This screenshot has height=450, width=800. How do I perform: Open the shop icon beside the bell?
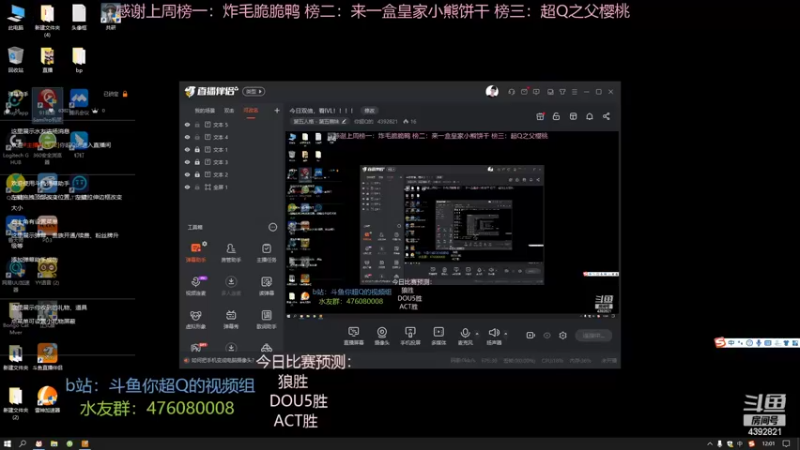573,116
